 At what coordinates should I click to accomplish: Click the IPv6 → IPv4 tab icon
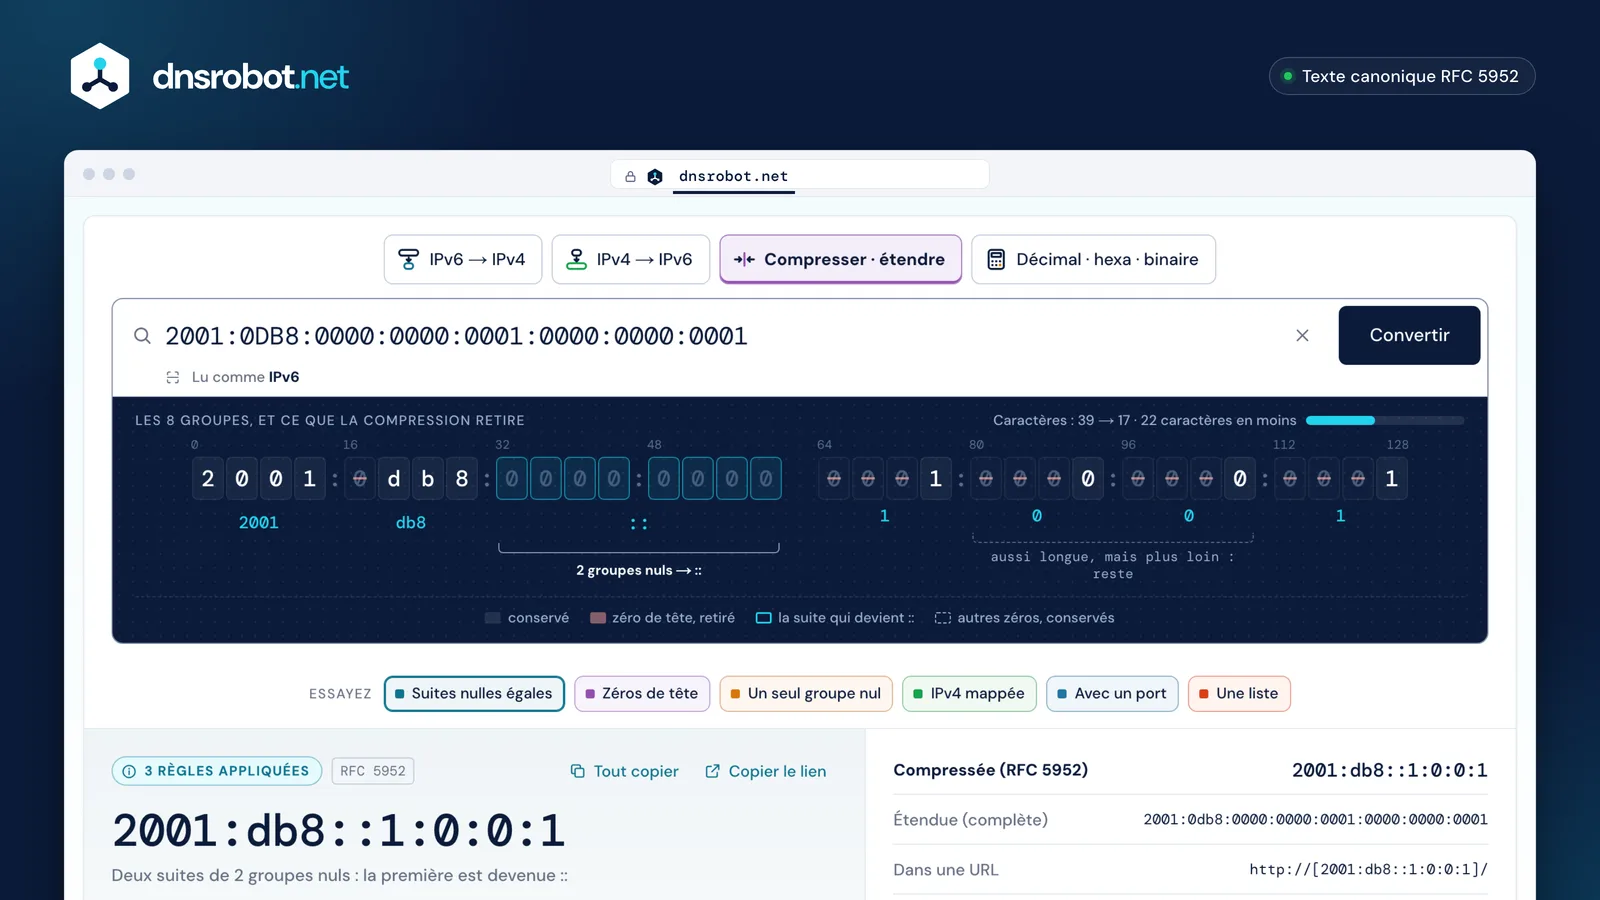(x=408, y=260)
